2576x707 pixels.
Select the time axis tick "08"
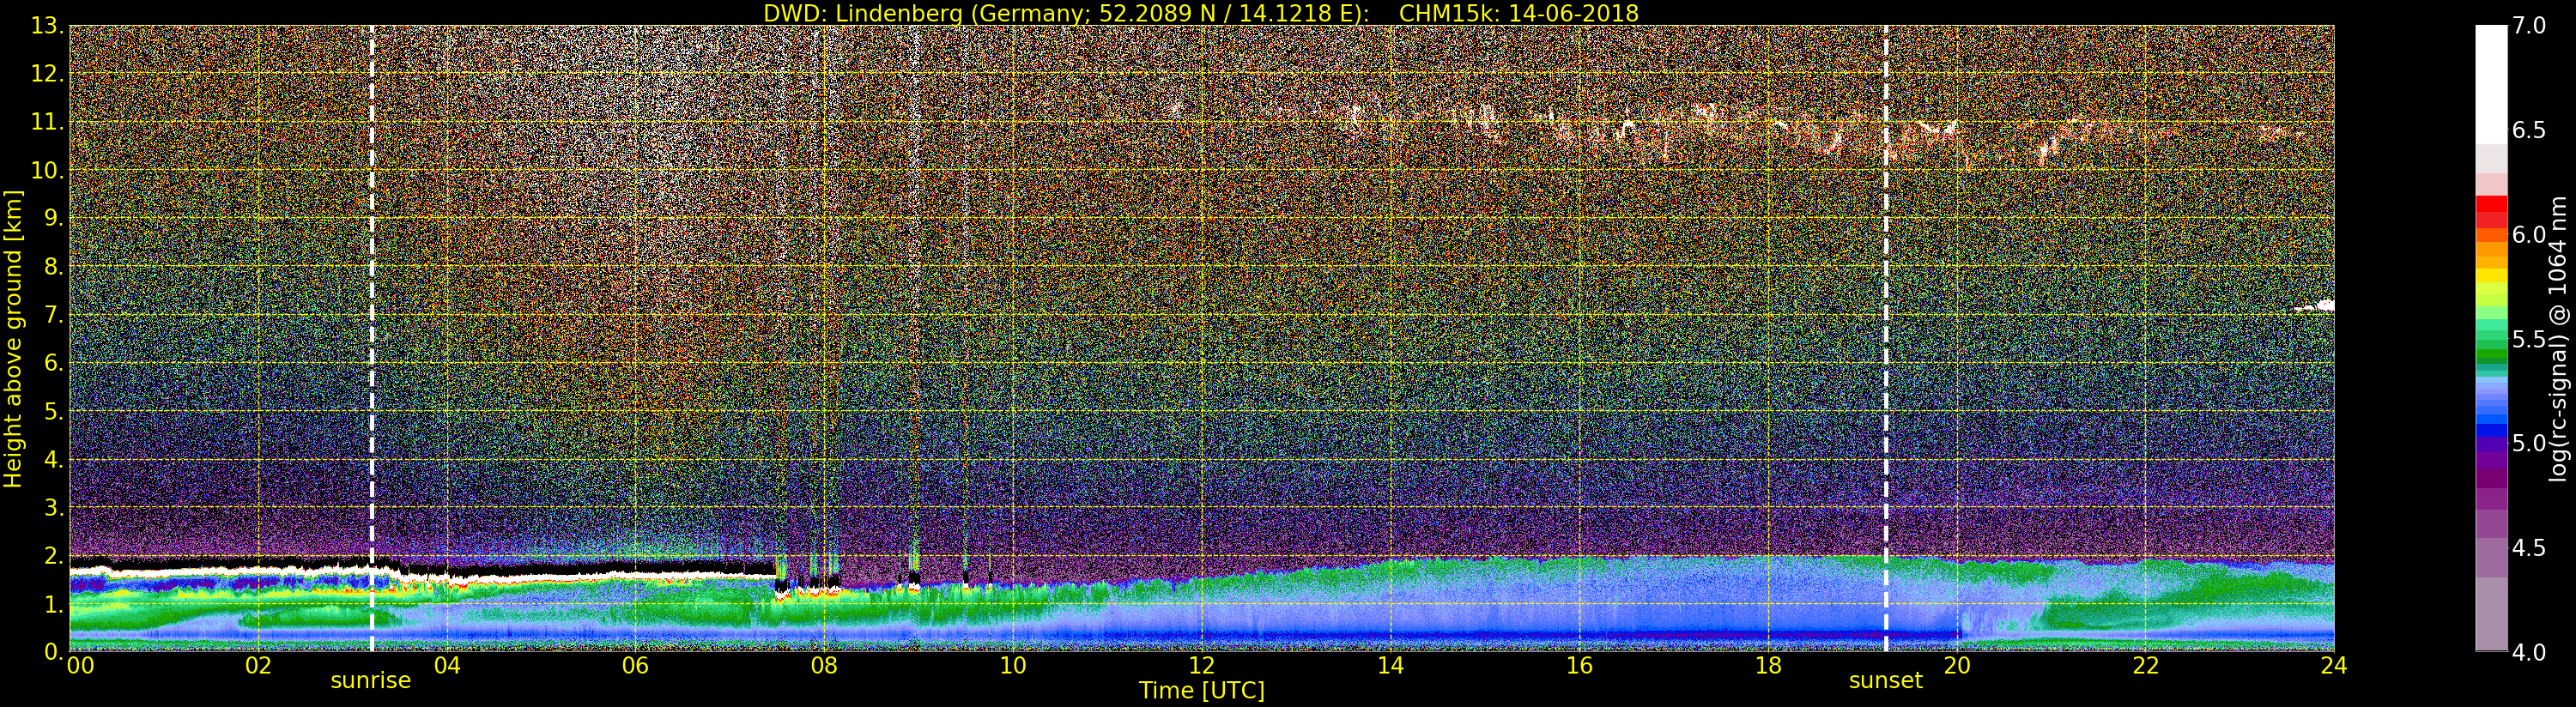coord(824,665)
